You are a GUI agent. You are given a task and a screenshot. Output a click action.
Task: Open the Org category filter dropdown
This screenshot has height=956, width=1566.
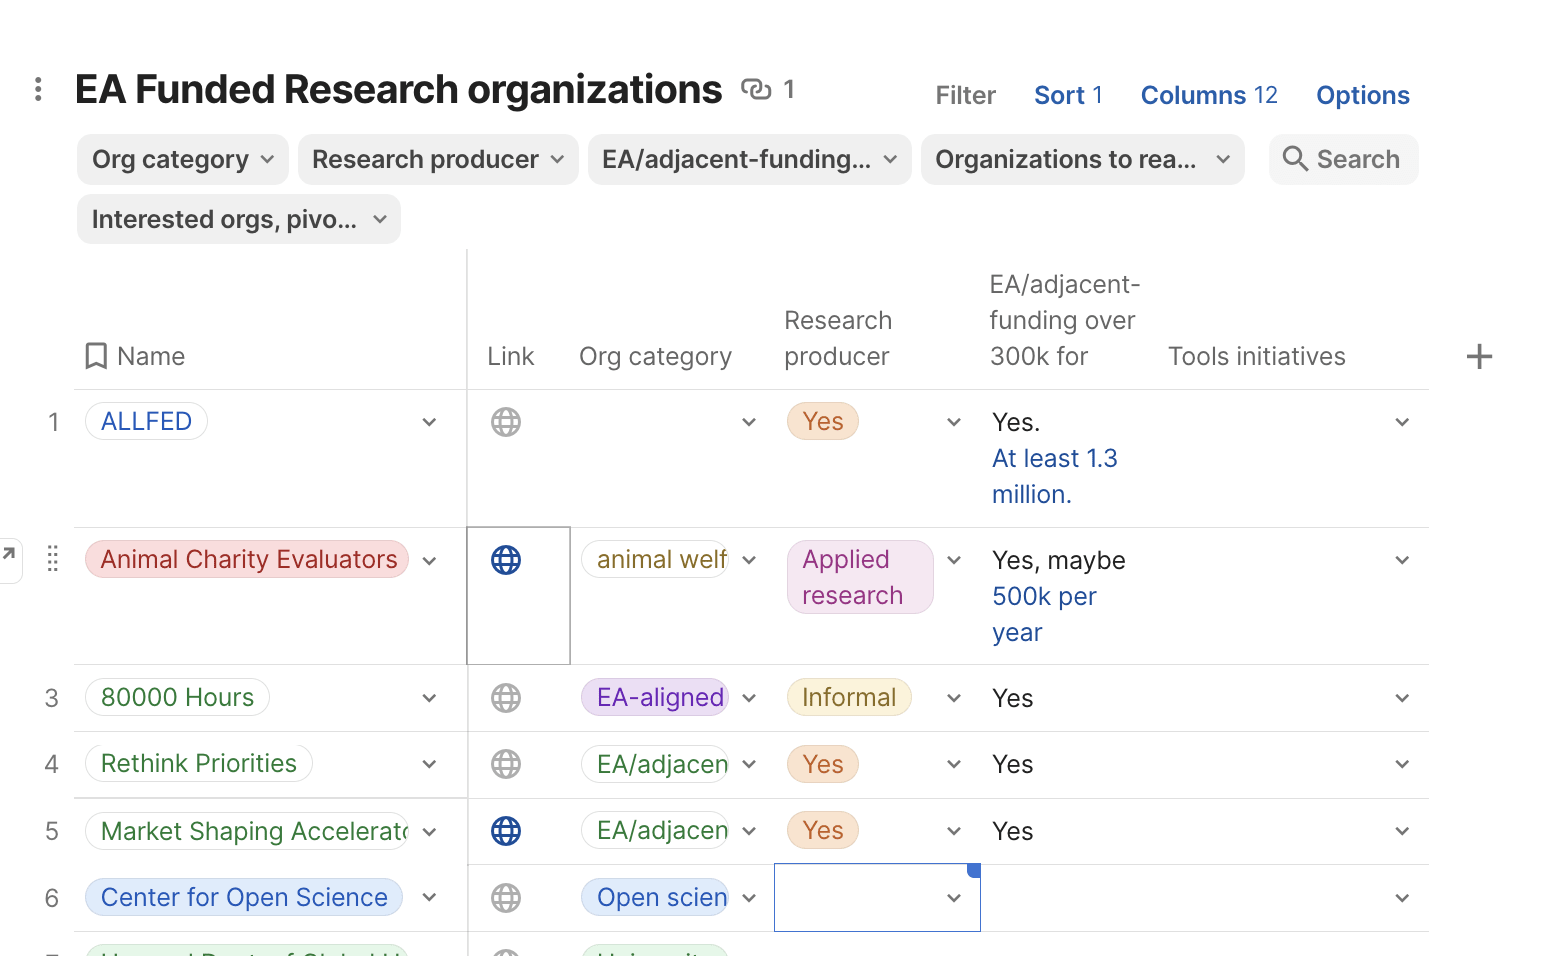click(182, 160)
